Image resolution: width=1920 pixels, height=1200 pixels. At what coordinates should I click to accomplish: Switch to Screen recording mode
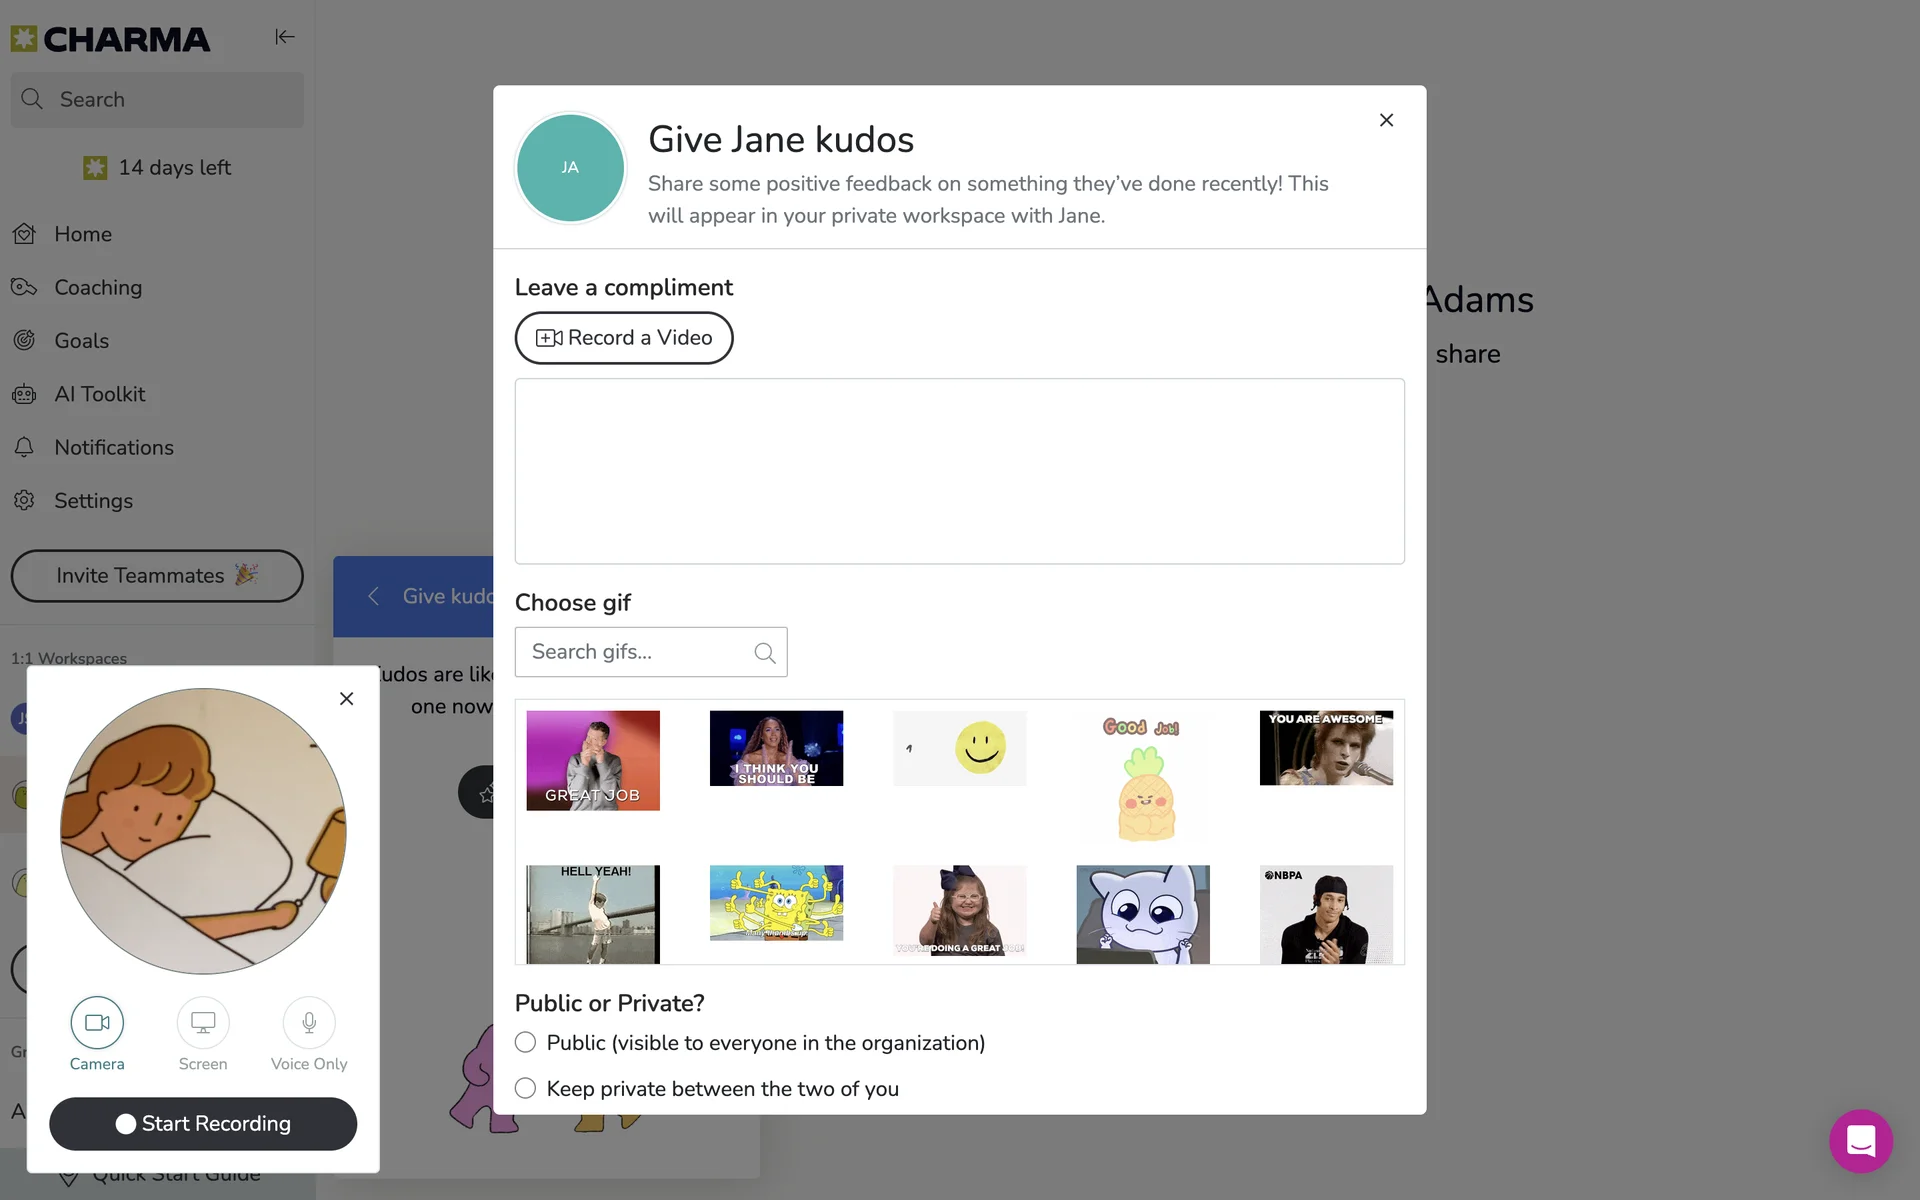coord(203,1022)
